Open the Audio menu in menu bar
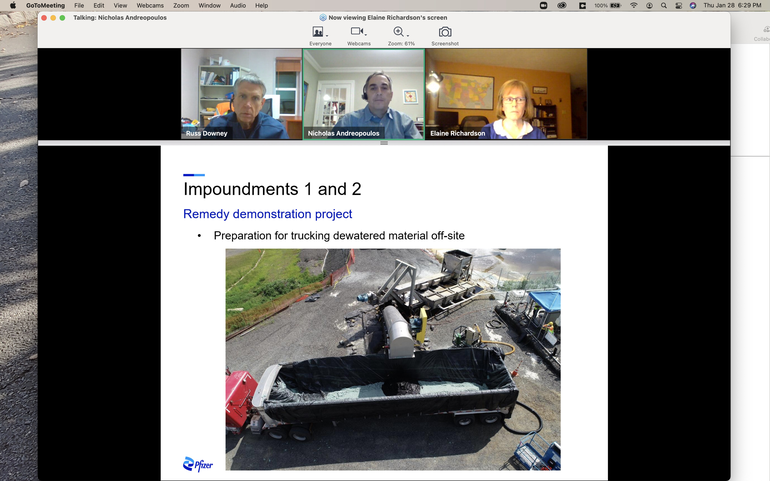770x481 pixels. [x=238, y=5]
